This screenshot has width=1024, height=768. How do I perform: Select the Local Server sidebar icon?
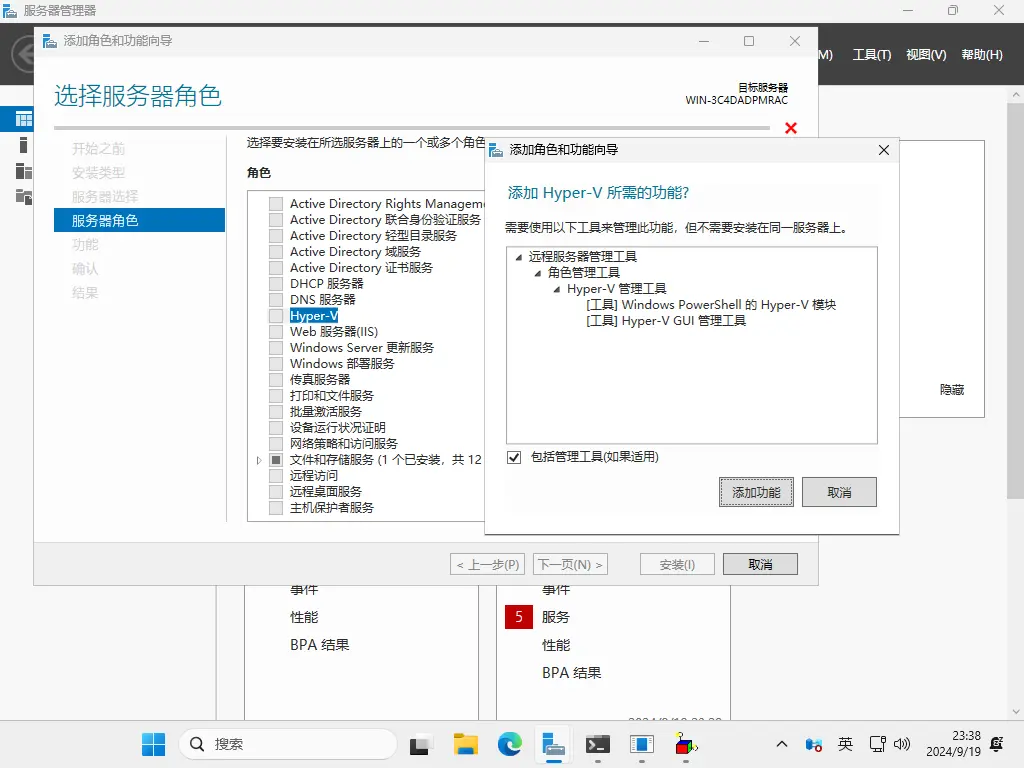click(x=24, y=145)
